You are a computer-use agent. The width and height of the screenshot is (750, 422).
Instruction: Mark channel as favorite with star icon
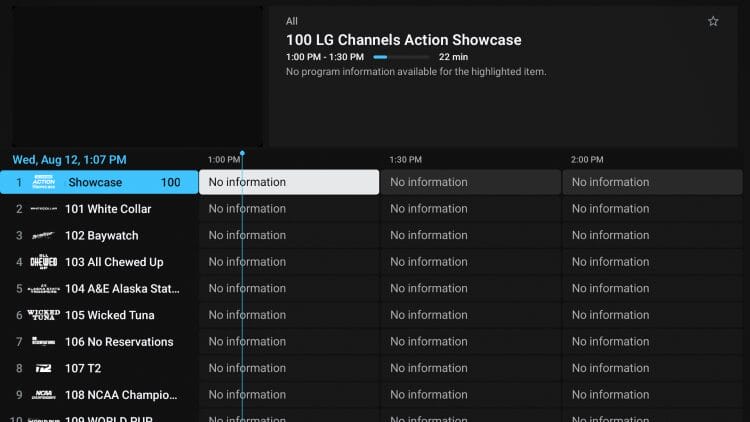click(x=713, y=22)
